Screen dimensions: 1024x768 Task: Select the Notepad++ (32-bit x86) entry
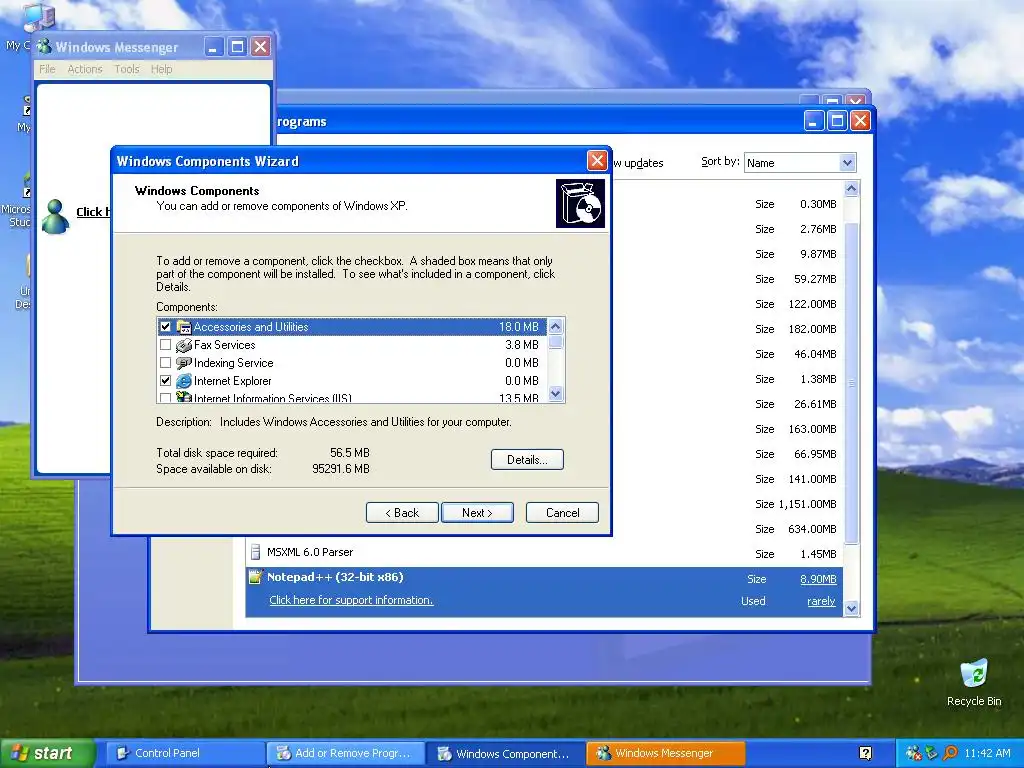(544, 592)
